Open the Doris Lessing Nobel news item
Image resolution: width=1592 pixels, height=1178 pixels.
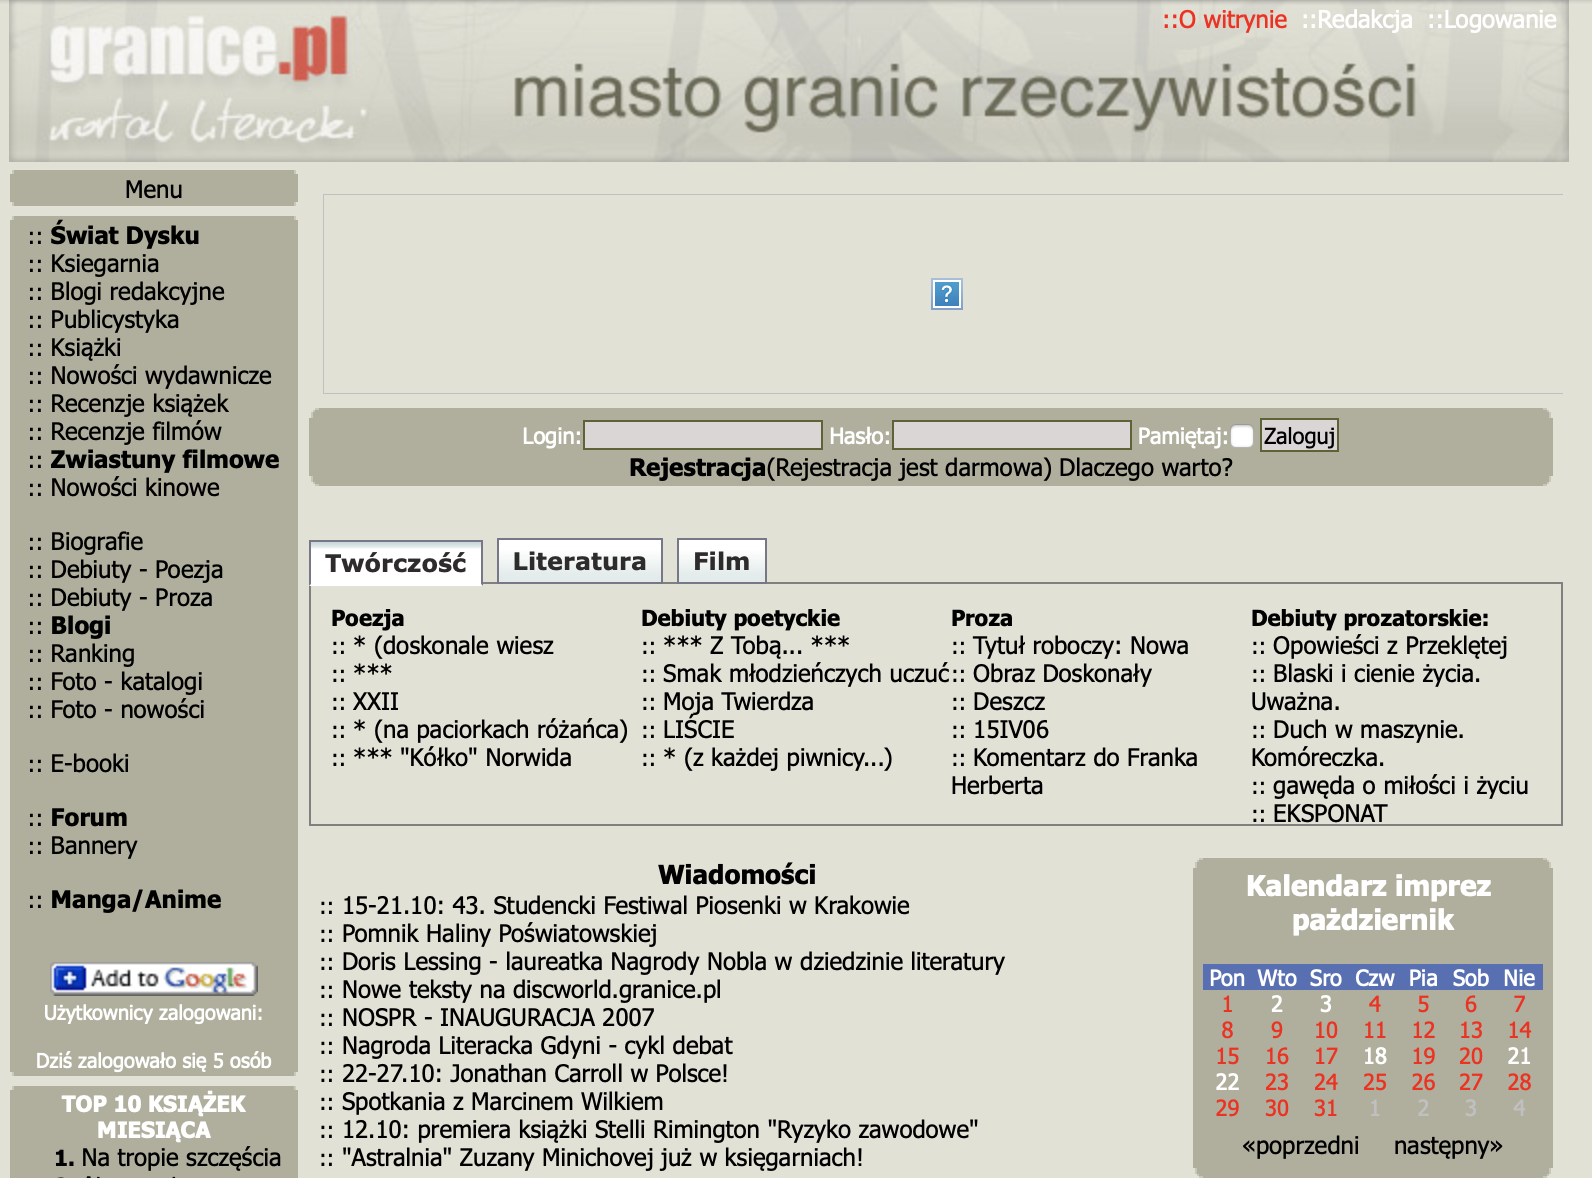pyautogui.click(x=672, y=962)
